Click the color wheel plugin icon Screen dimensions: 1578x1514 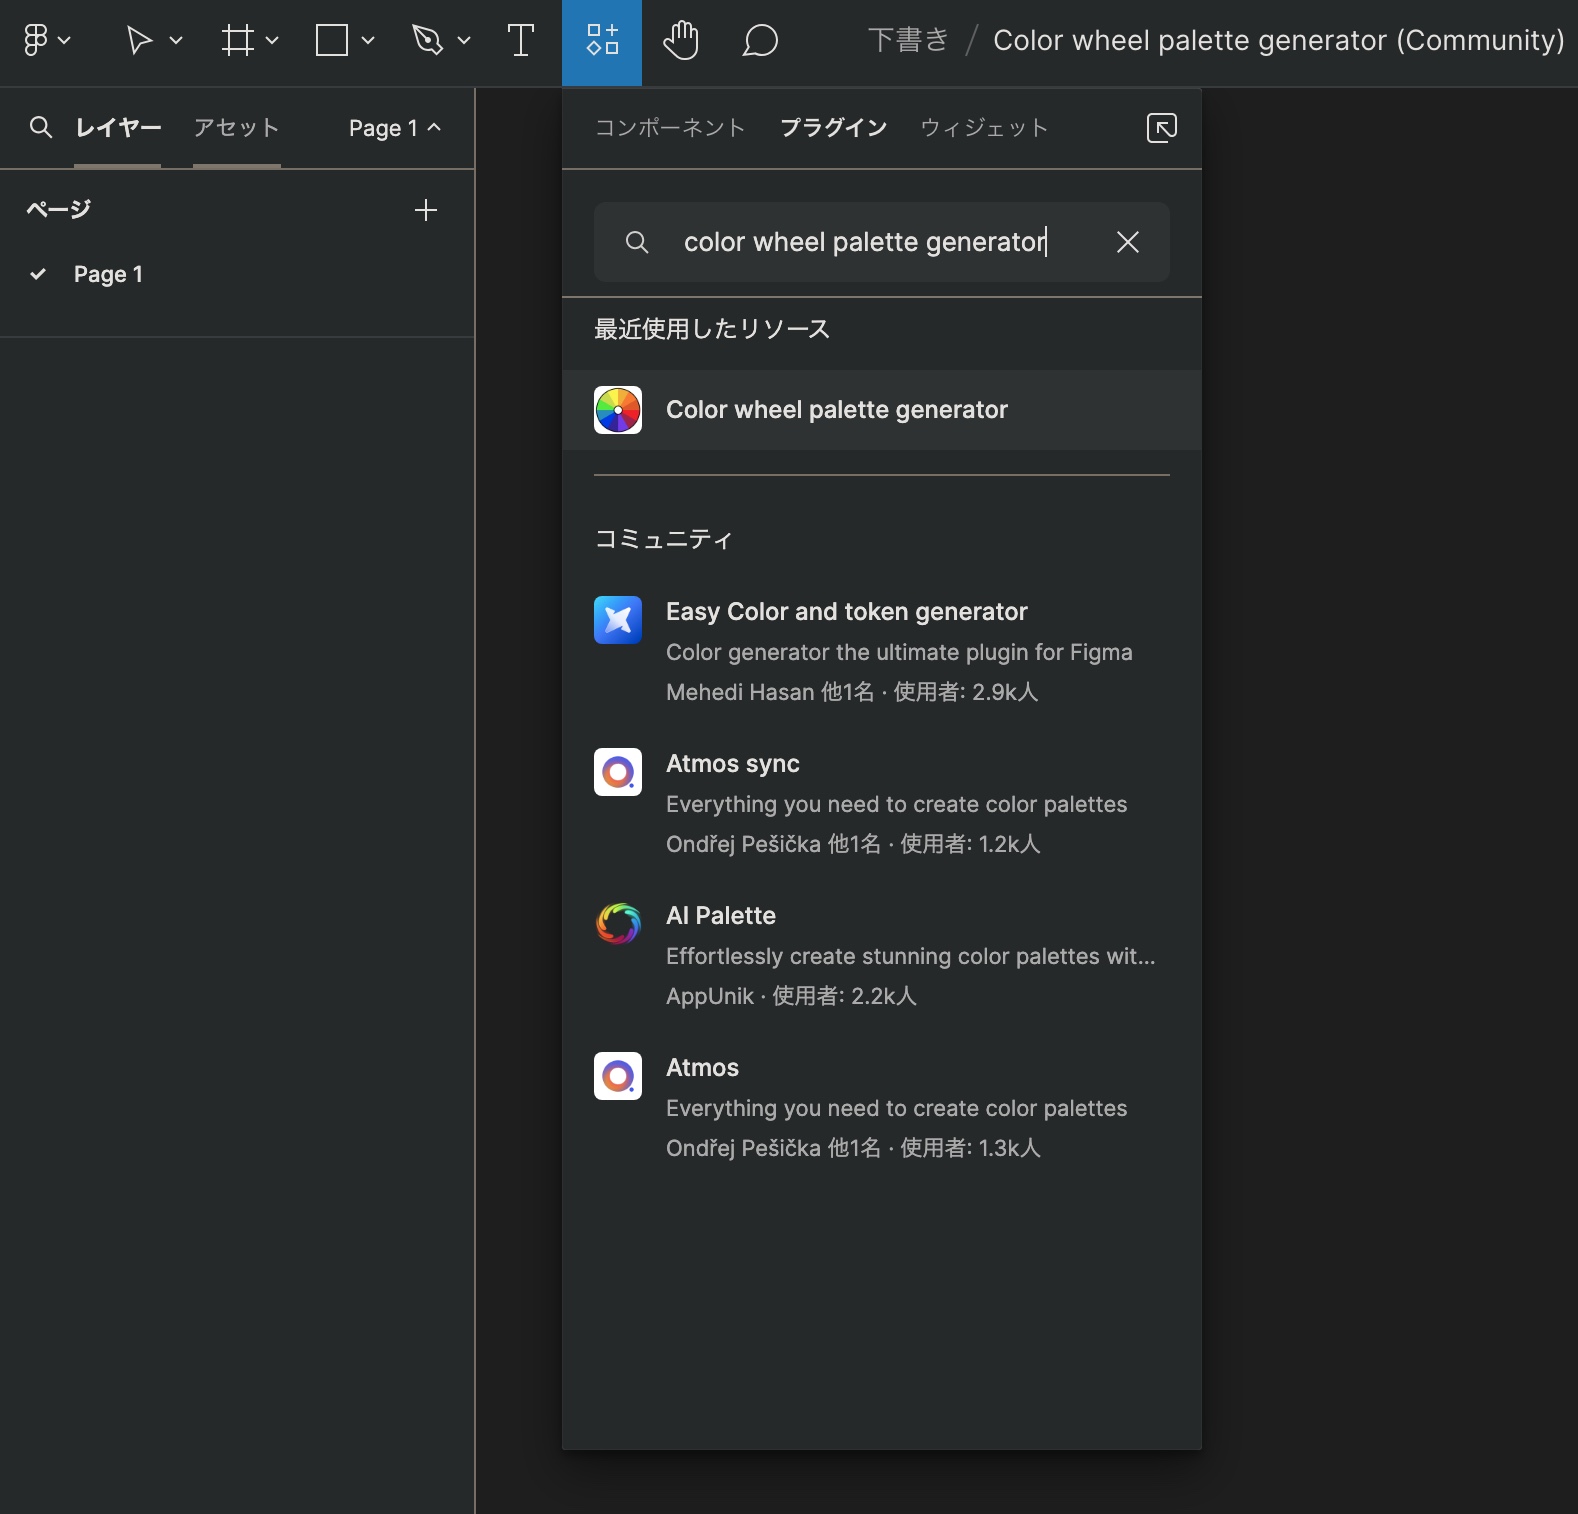pos(618,410)
